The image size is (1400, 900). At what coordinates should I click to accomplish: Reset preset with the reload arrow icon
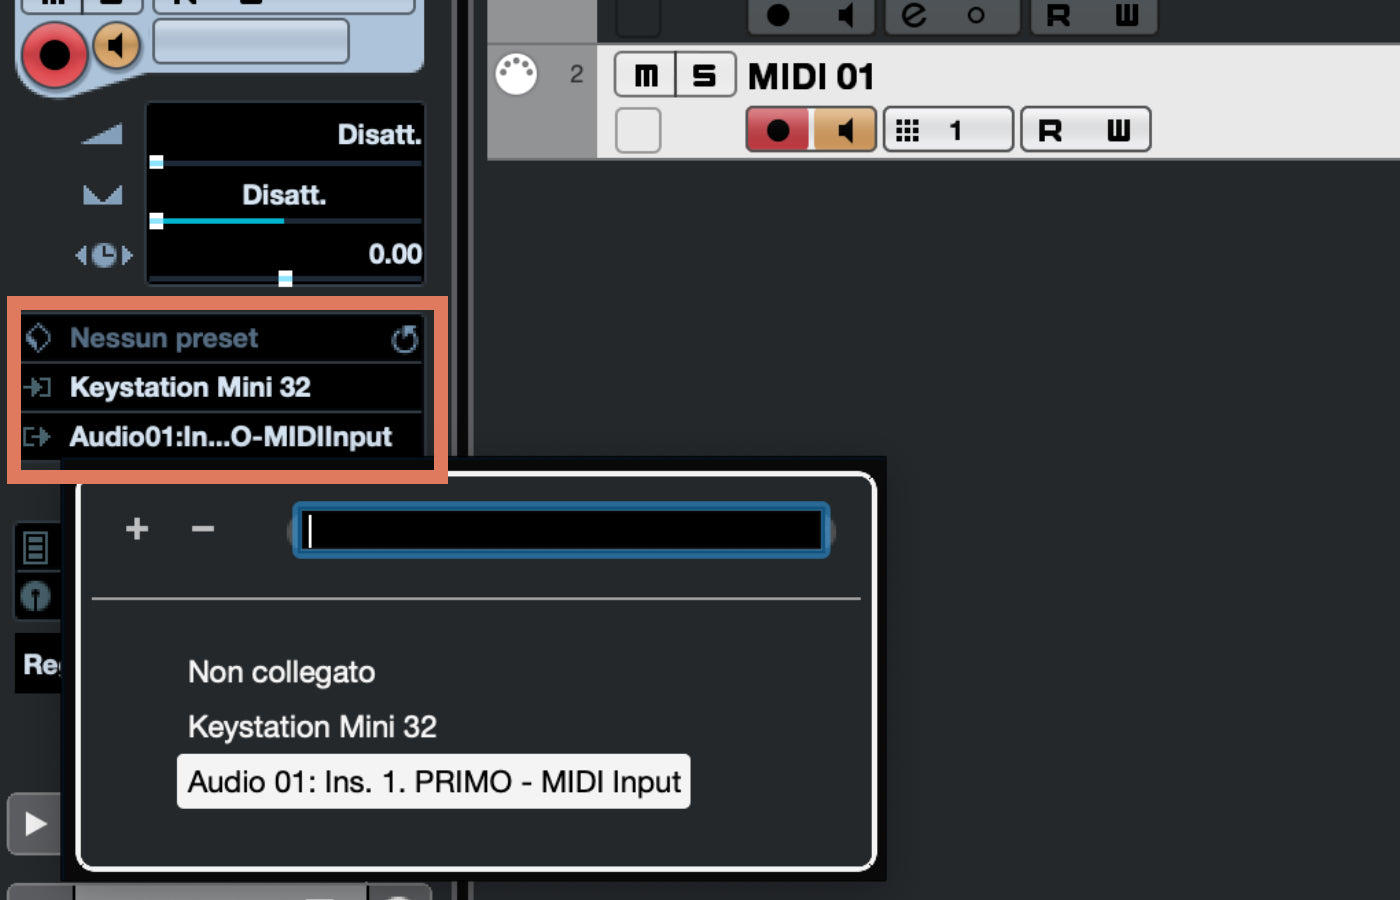[405, 339]
